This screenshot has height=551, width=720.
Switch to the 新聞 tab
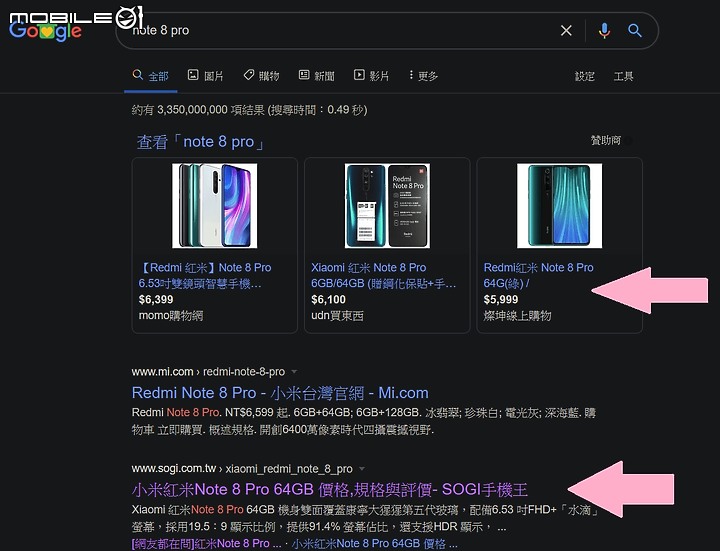click(x=316, y=76)
